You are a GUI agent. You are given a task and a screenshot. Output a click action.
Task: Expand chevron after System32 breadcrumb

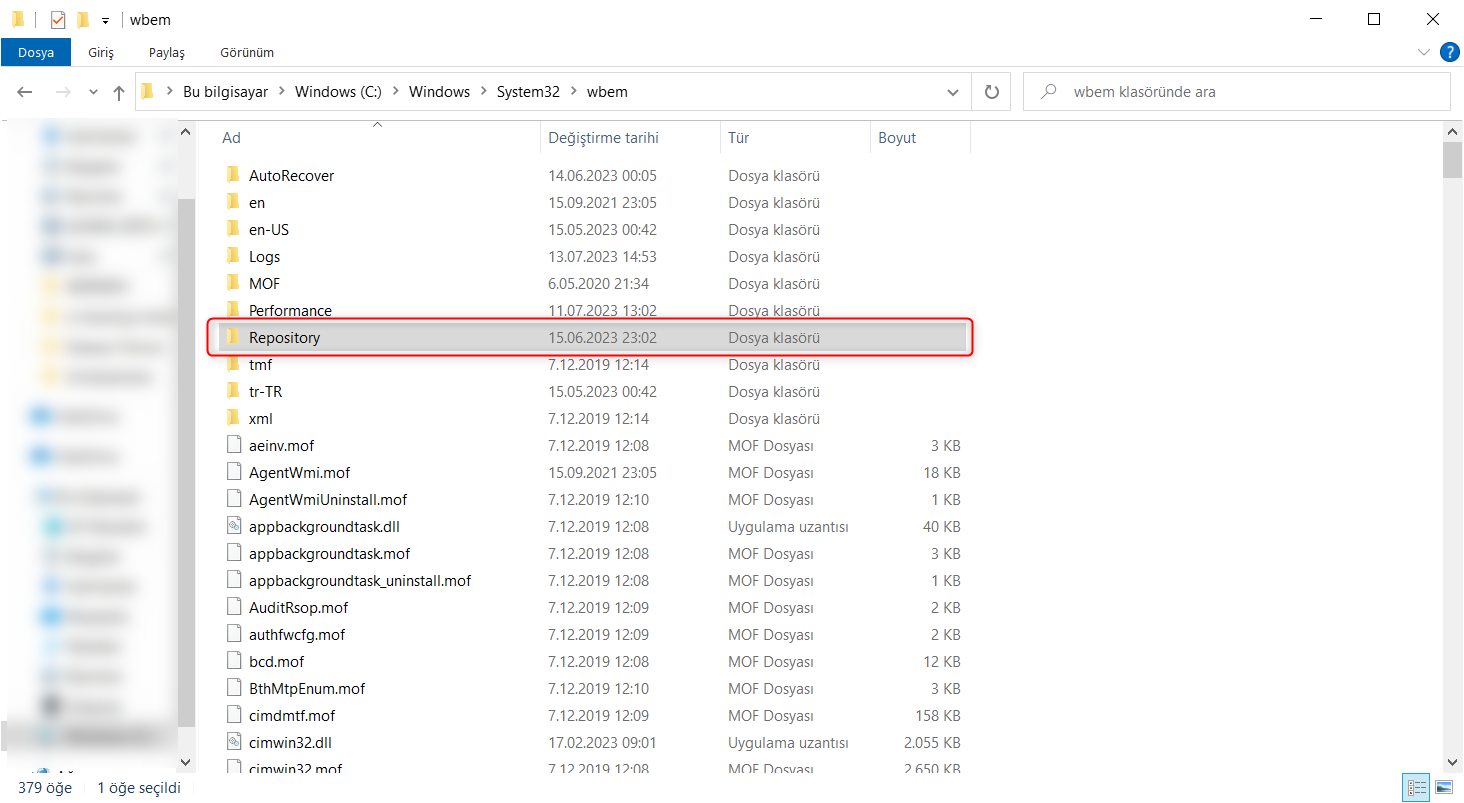pos(574,92)
